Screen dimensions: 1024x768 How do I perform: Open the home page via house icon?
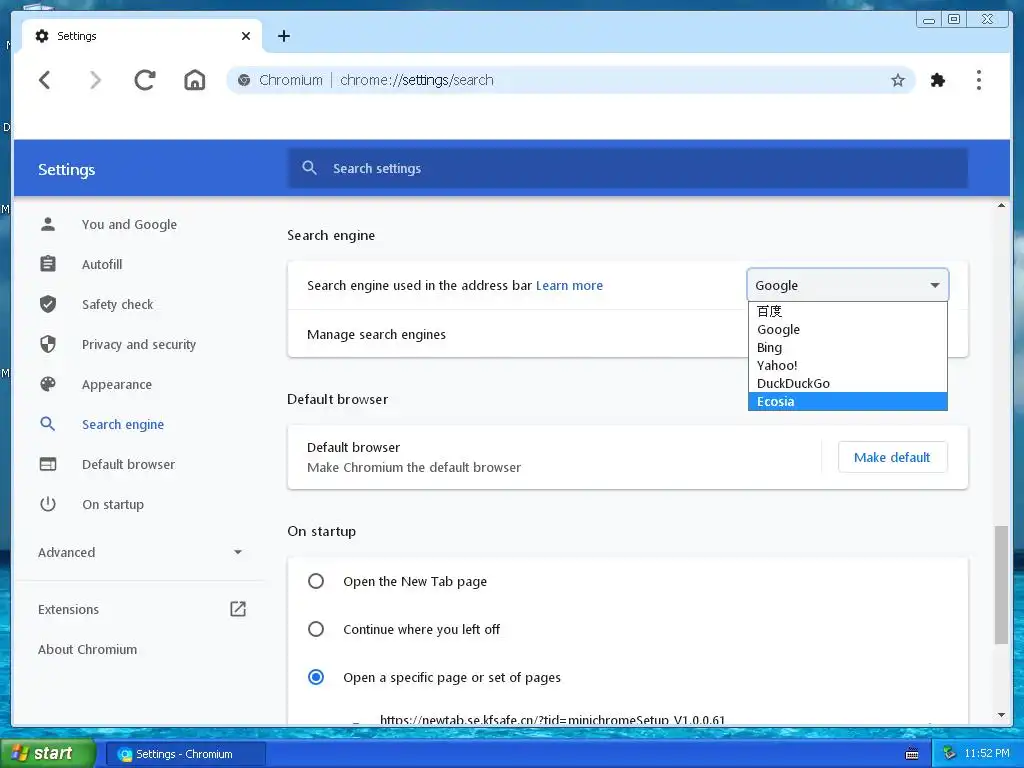click(x=195, y=80)
